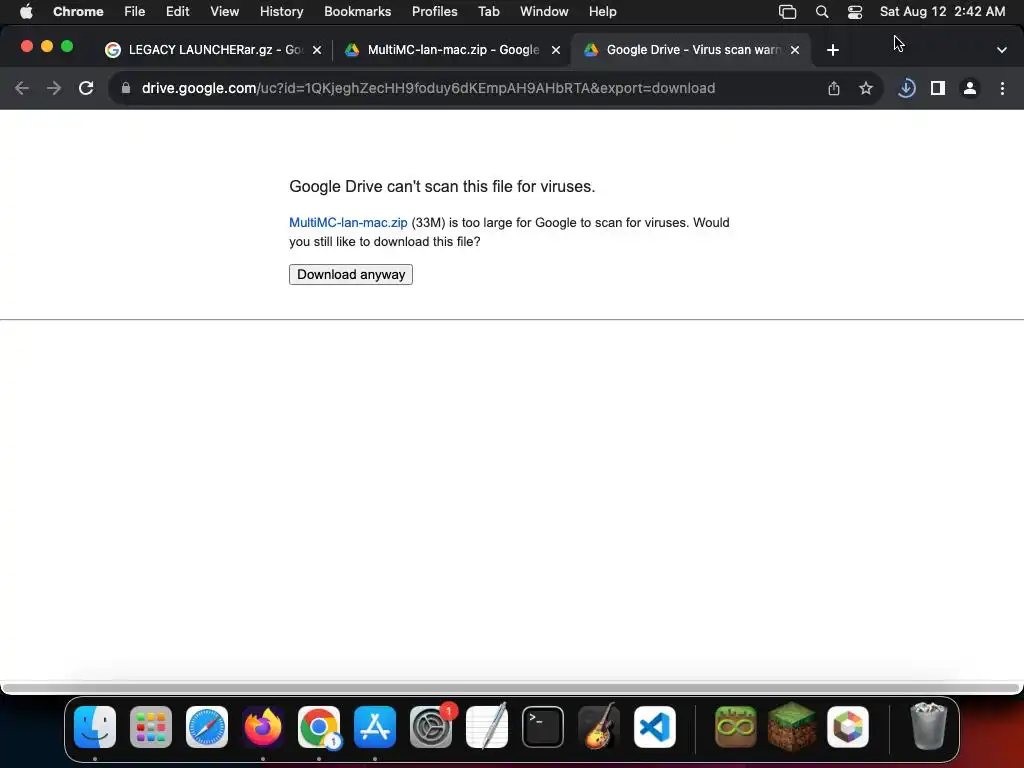Open the View menu
Viewport: 1024px width, 768px height.
[x=225, y=12]
